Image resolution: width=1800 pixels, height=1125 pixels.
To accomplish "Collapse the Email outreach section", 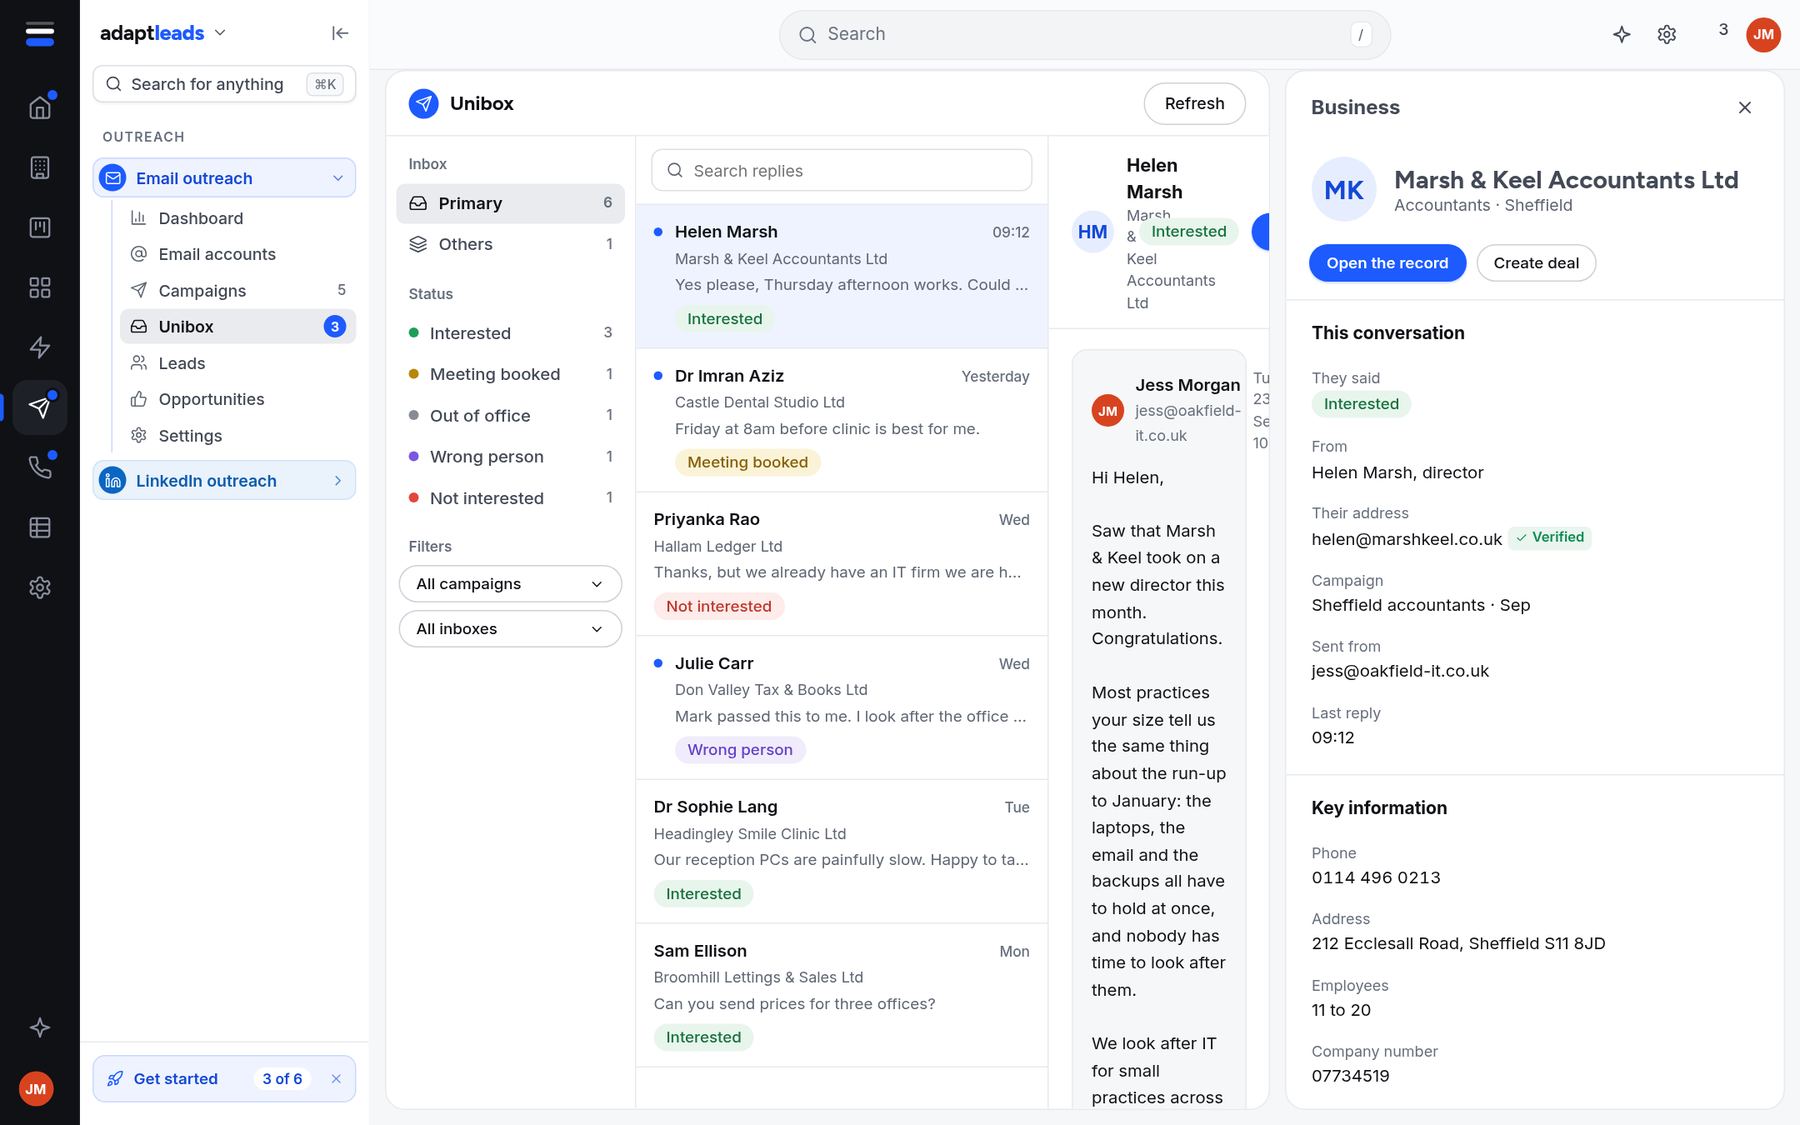I will coord(224,178).
